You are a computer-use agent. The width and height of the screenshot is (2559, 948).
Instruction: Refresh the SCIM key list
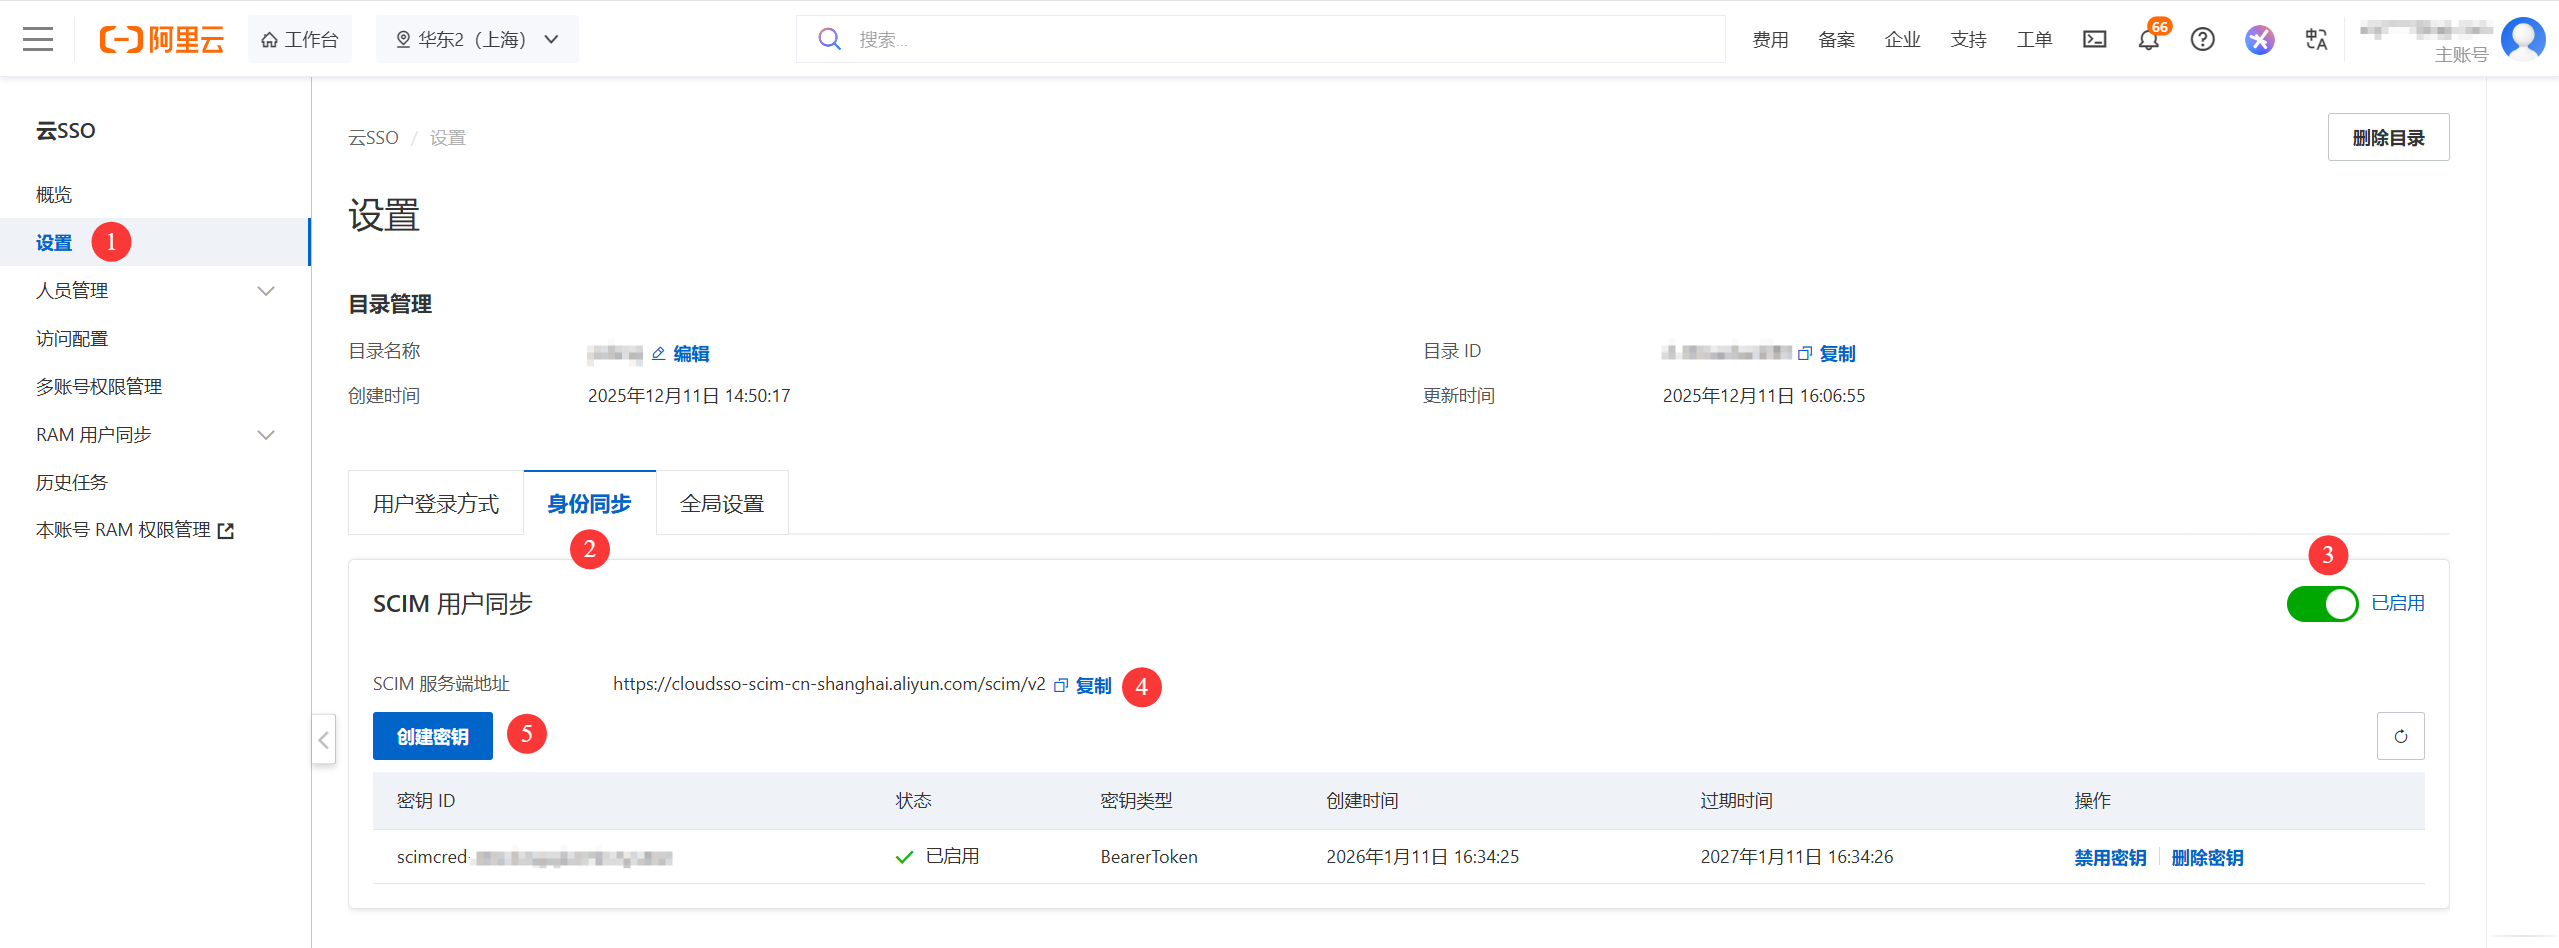pyautogui.click(x=2400, y=736)
